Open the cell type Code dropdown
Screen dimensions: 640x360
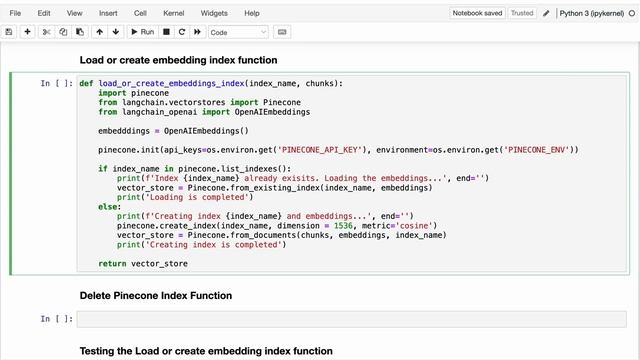pyautogui.click(x=238, y=32)
